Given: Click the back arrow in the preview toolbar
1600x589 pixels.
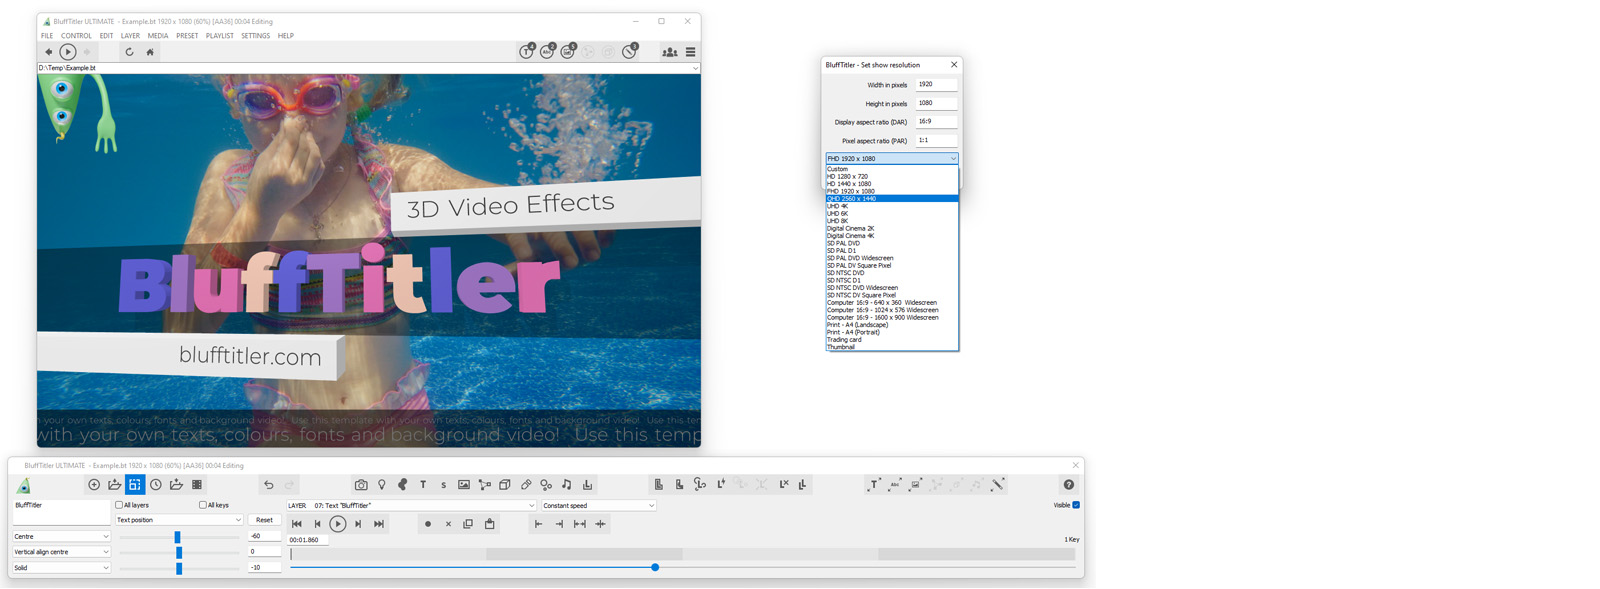Looking at the screenshot, I should point(48,52).
